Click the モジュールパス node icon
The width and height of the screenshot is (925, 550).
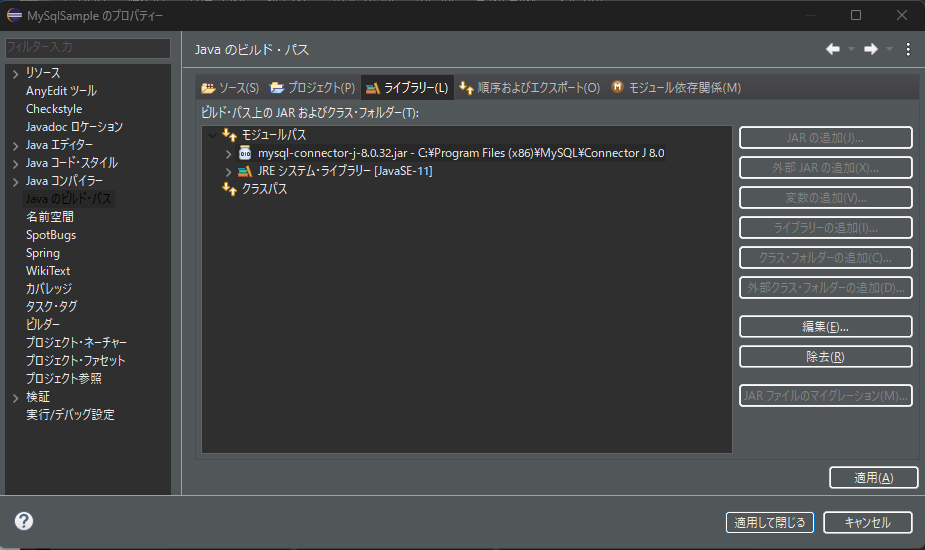pos(229,135)
